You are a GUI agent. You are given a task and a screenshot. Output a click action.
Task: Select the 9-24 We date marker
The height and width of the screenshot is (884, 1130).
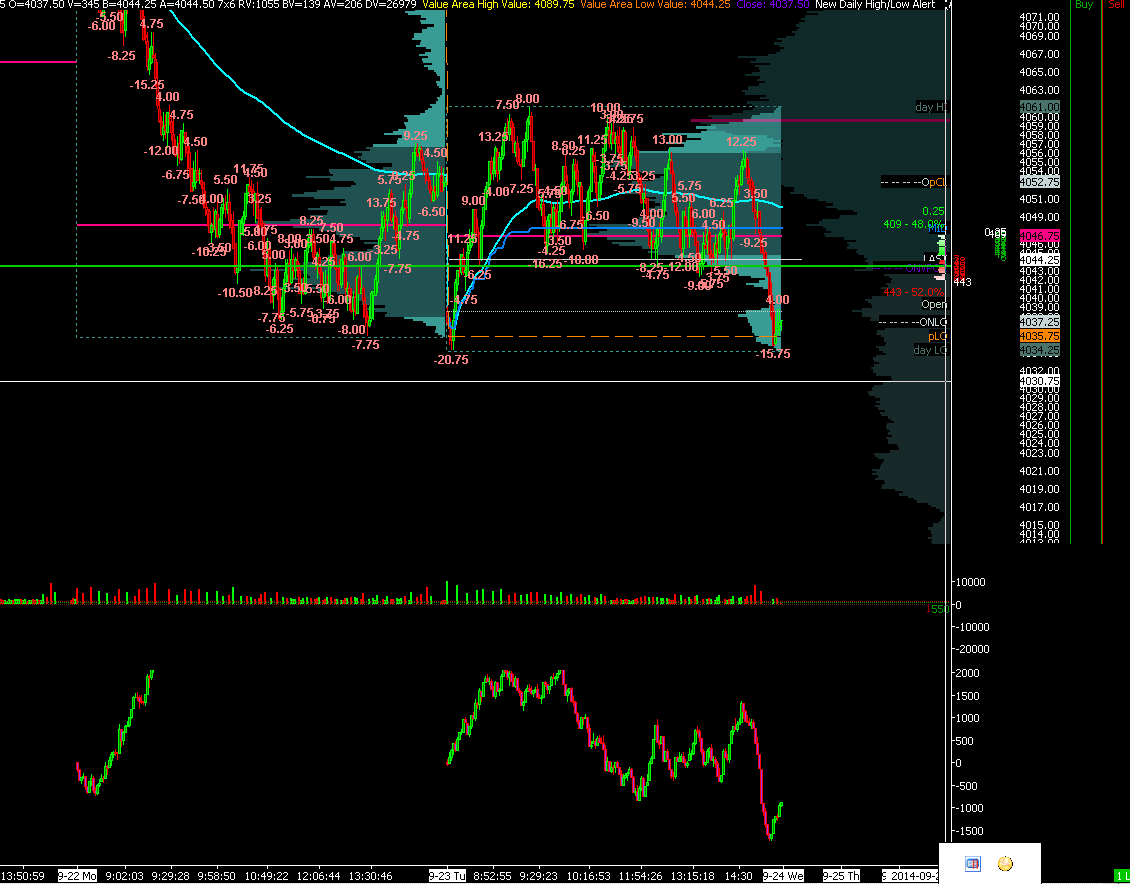pos(783,876)
